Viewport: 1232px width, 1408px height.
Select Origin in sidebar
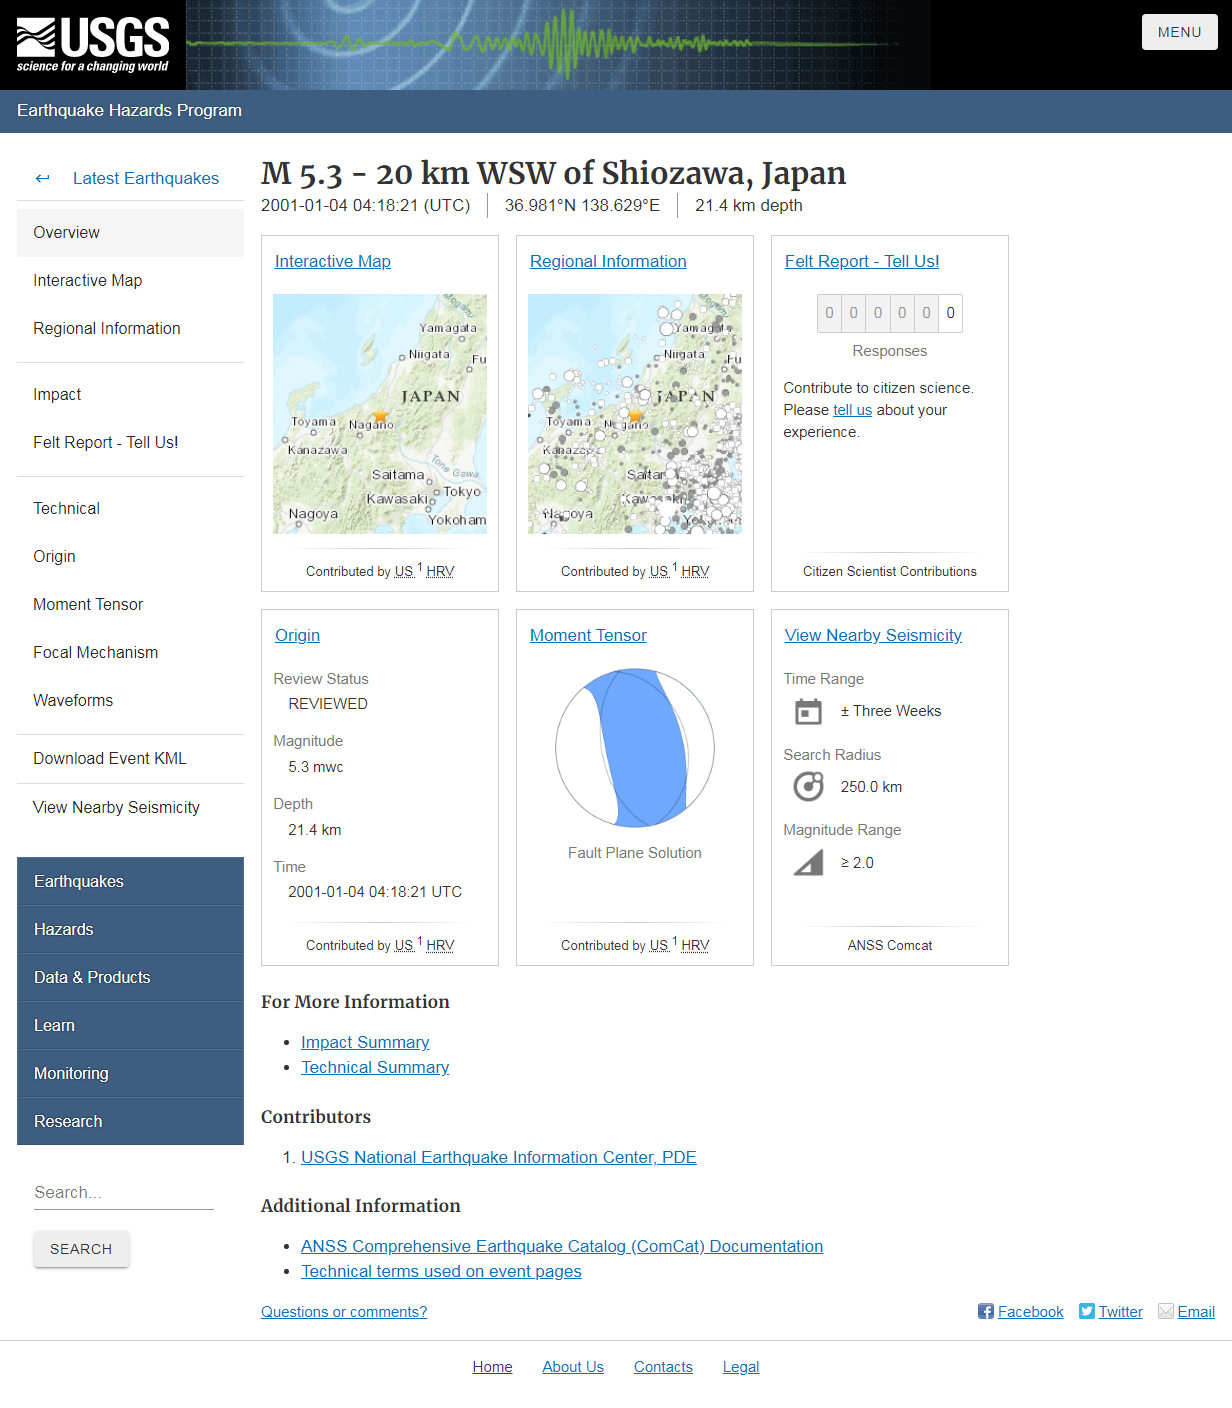[x=130, y=556]
